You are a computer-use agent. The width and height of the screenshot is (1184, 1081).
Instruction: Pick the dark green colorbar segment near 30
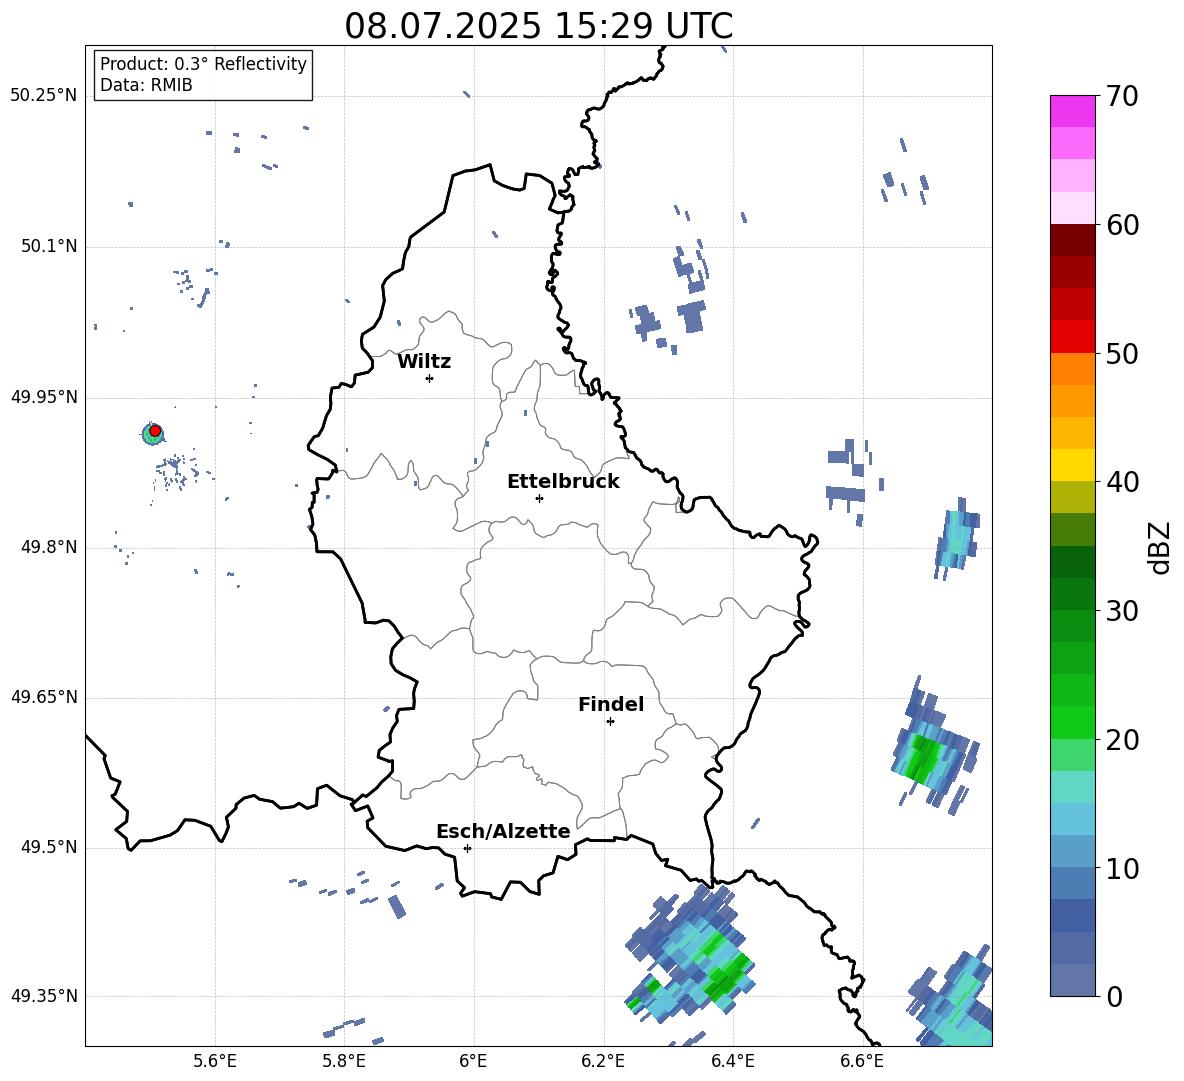pyautogui.click(x=1072, y=593)
